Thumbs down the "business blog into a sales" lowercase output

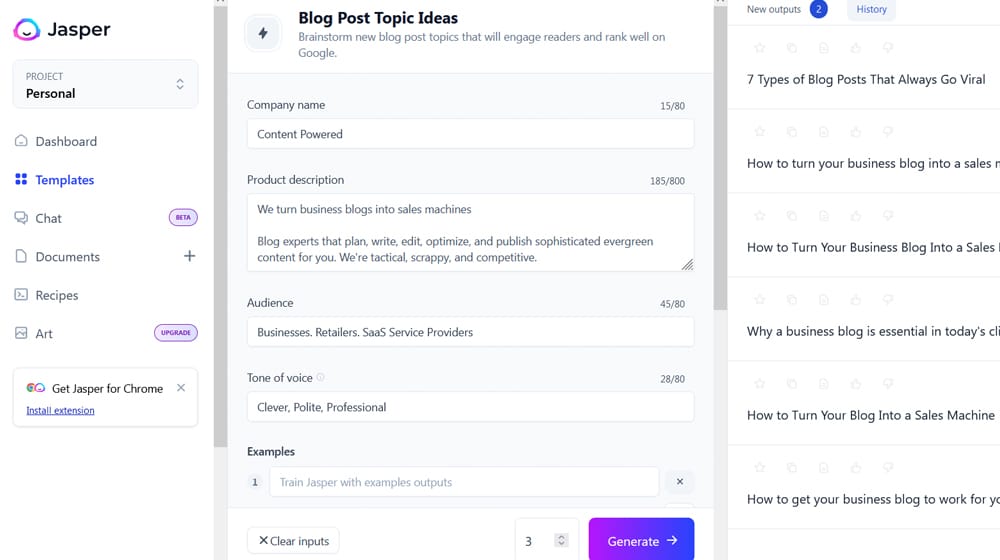(x=888, y=132)
